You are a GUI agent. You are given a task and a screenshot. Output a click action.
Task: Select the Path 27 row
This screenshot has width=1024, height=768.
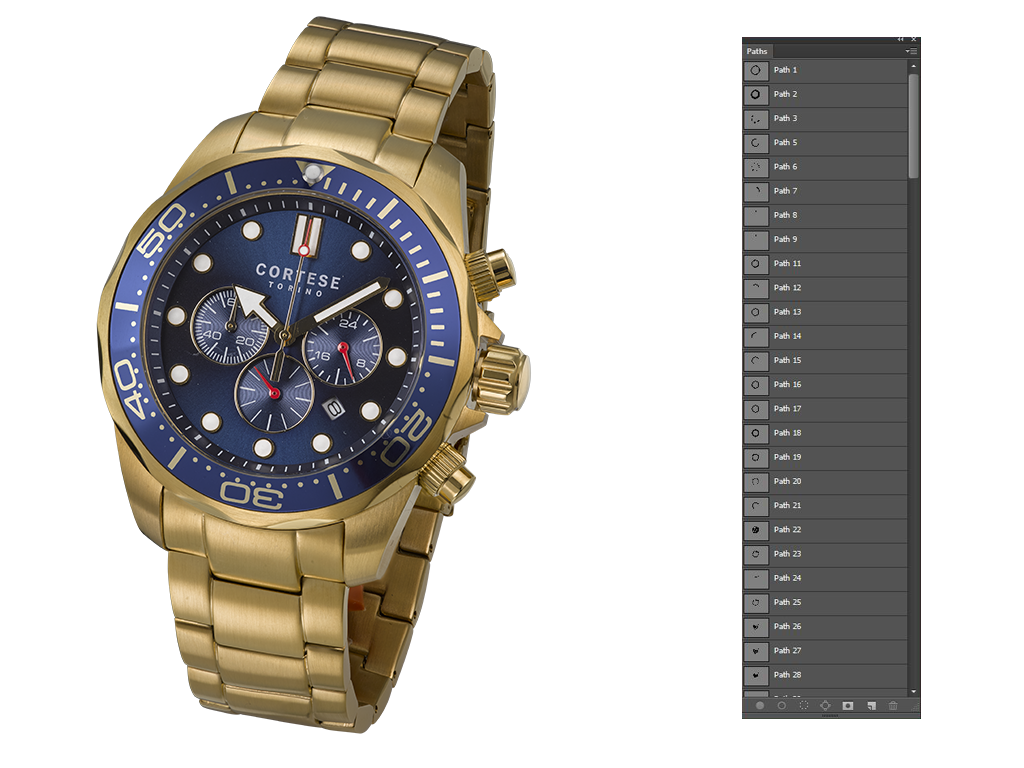(x=825, y=650)
